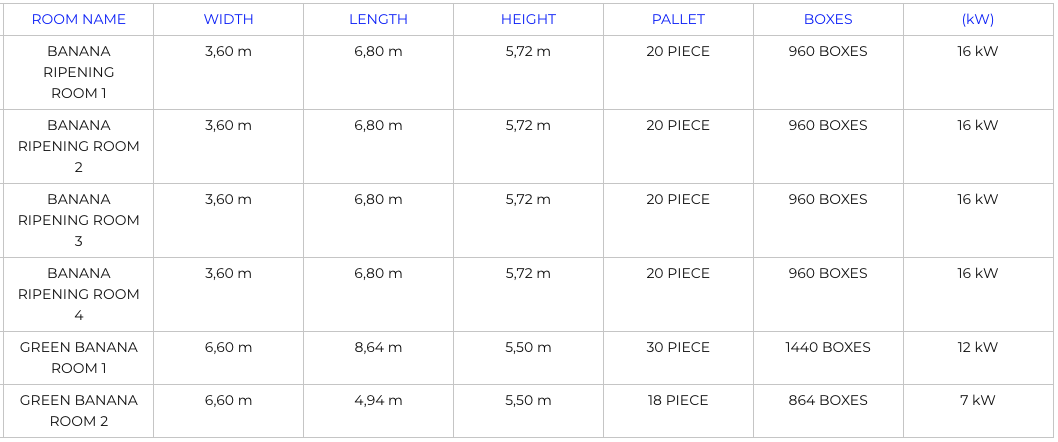This screenshot has height=442, width=1058.
Task: Click the Banana Ripening Room 4 cell
Action: tap(79, 294)
